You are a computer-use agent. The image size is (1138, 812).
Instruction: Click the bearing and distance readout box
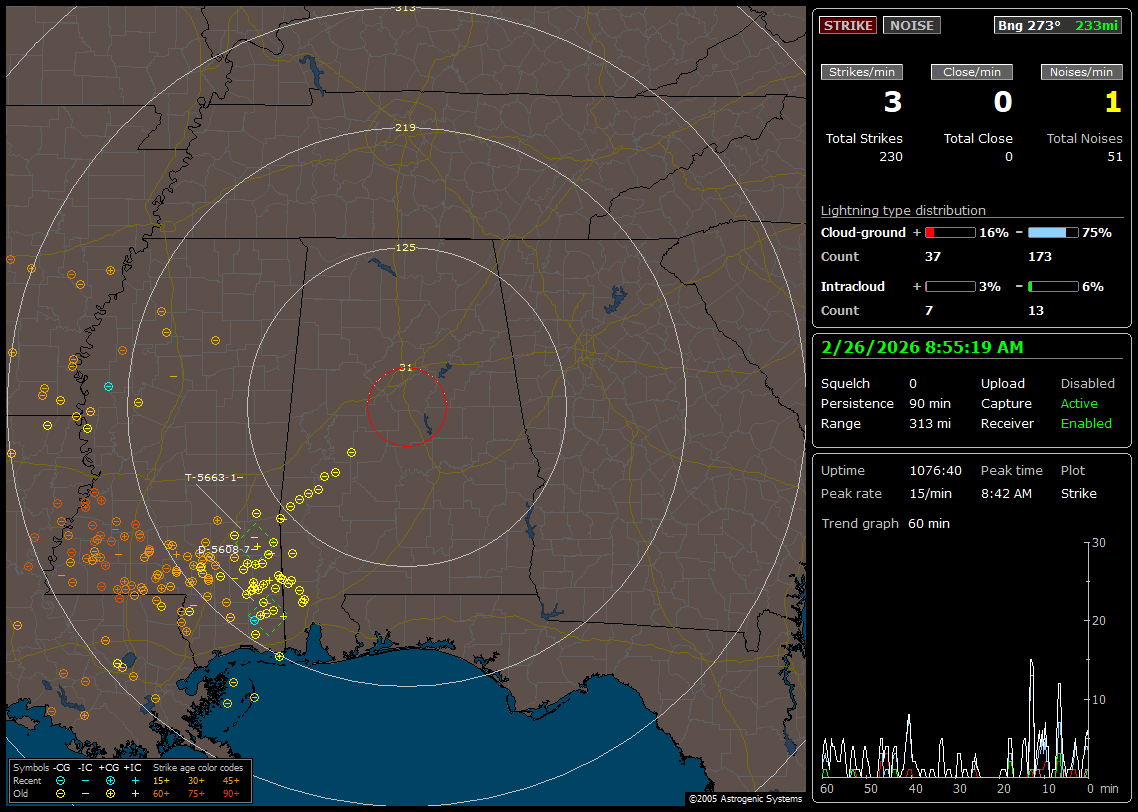1058,26
